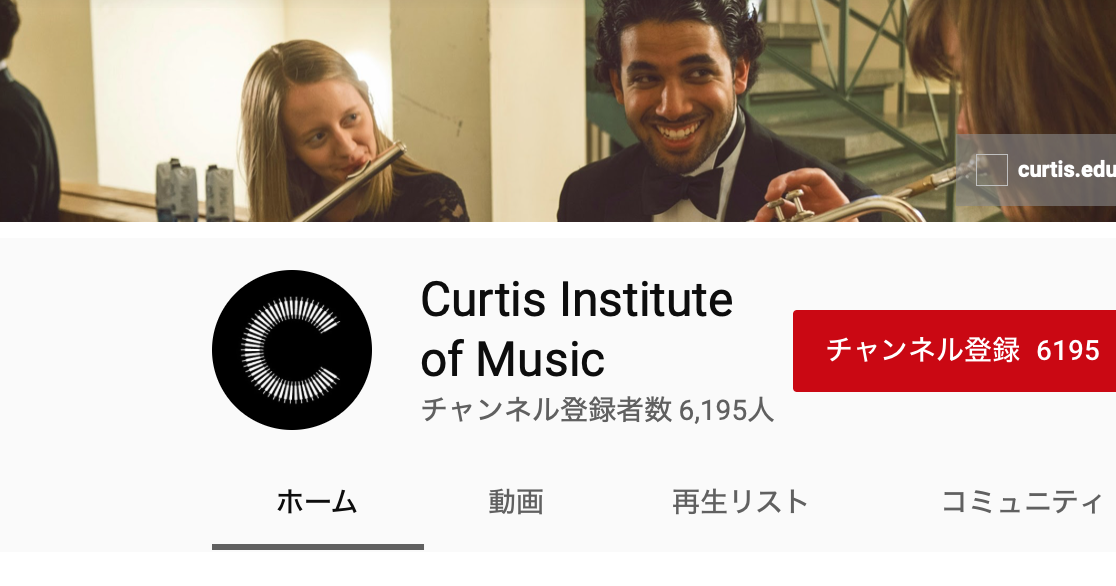The width and height of the screenshot is (1116, 586).
Task: Subscribe using the red チャンネル登録 button
Action: pyautogui.click(x=954, y=350)
